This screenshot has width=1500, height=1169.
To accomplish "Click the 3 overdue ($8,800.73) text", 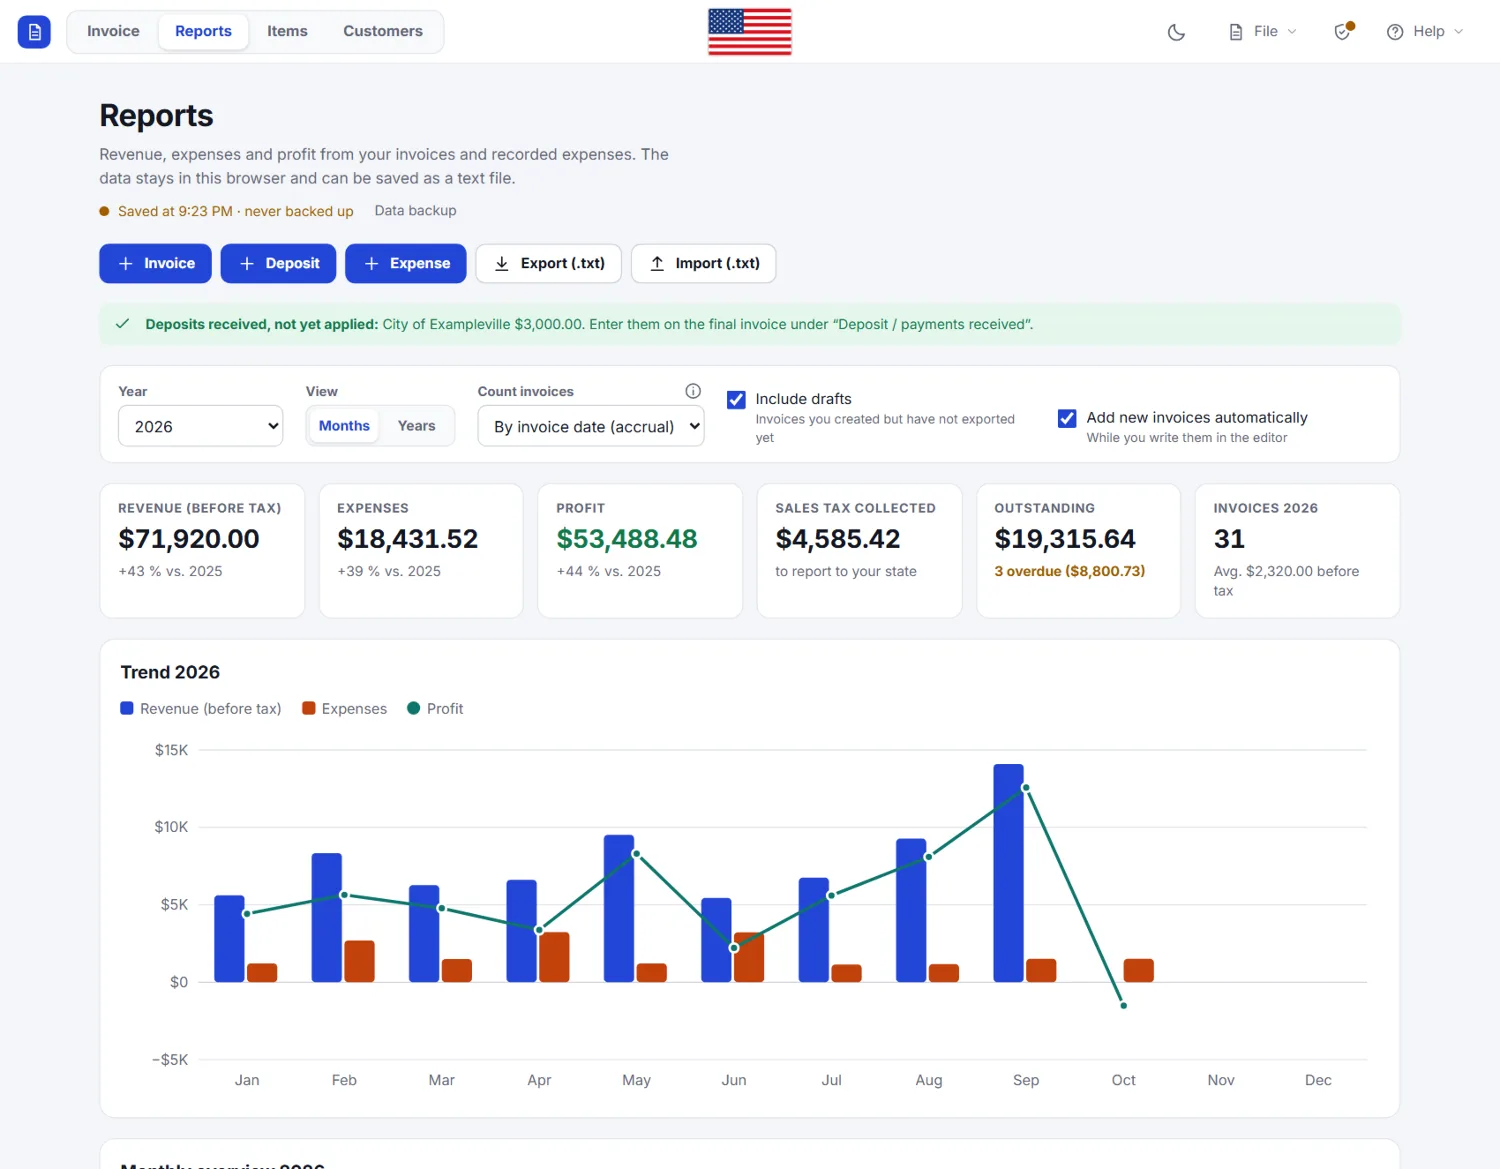I will pos(1069,571).
